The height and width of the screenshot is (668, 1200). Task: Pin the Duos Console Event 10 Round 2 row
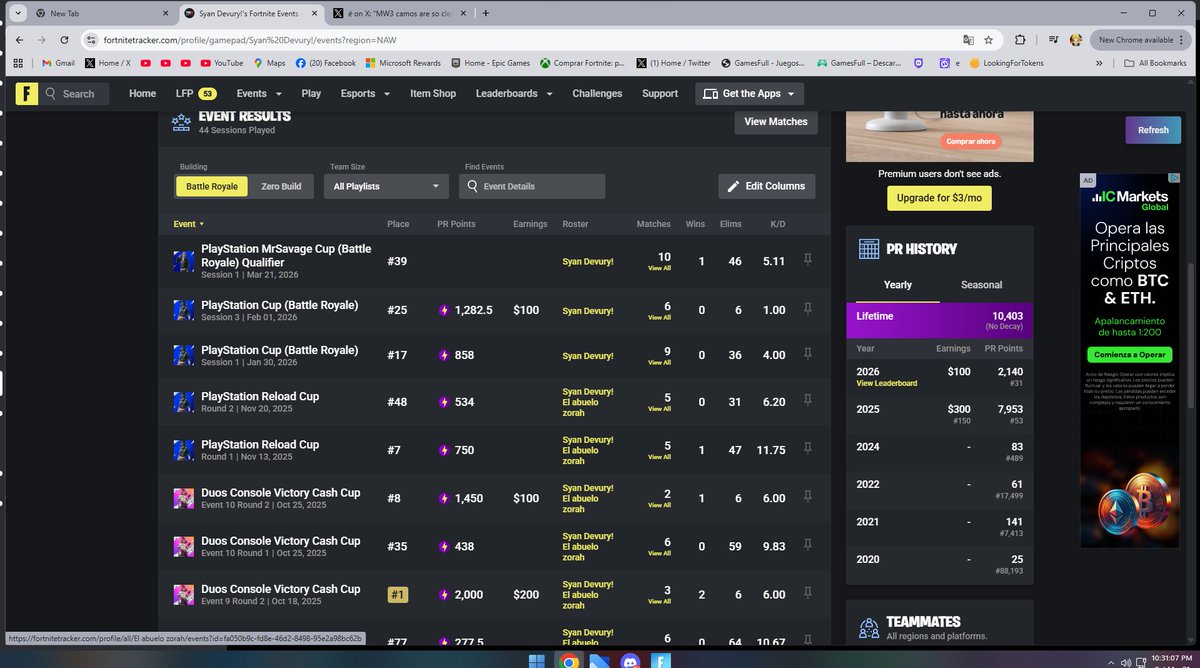808,498
